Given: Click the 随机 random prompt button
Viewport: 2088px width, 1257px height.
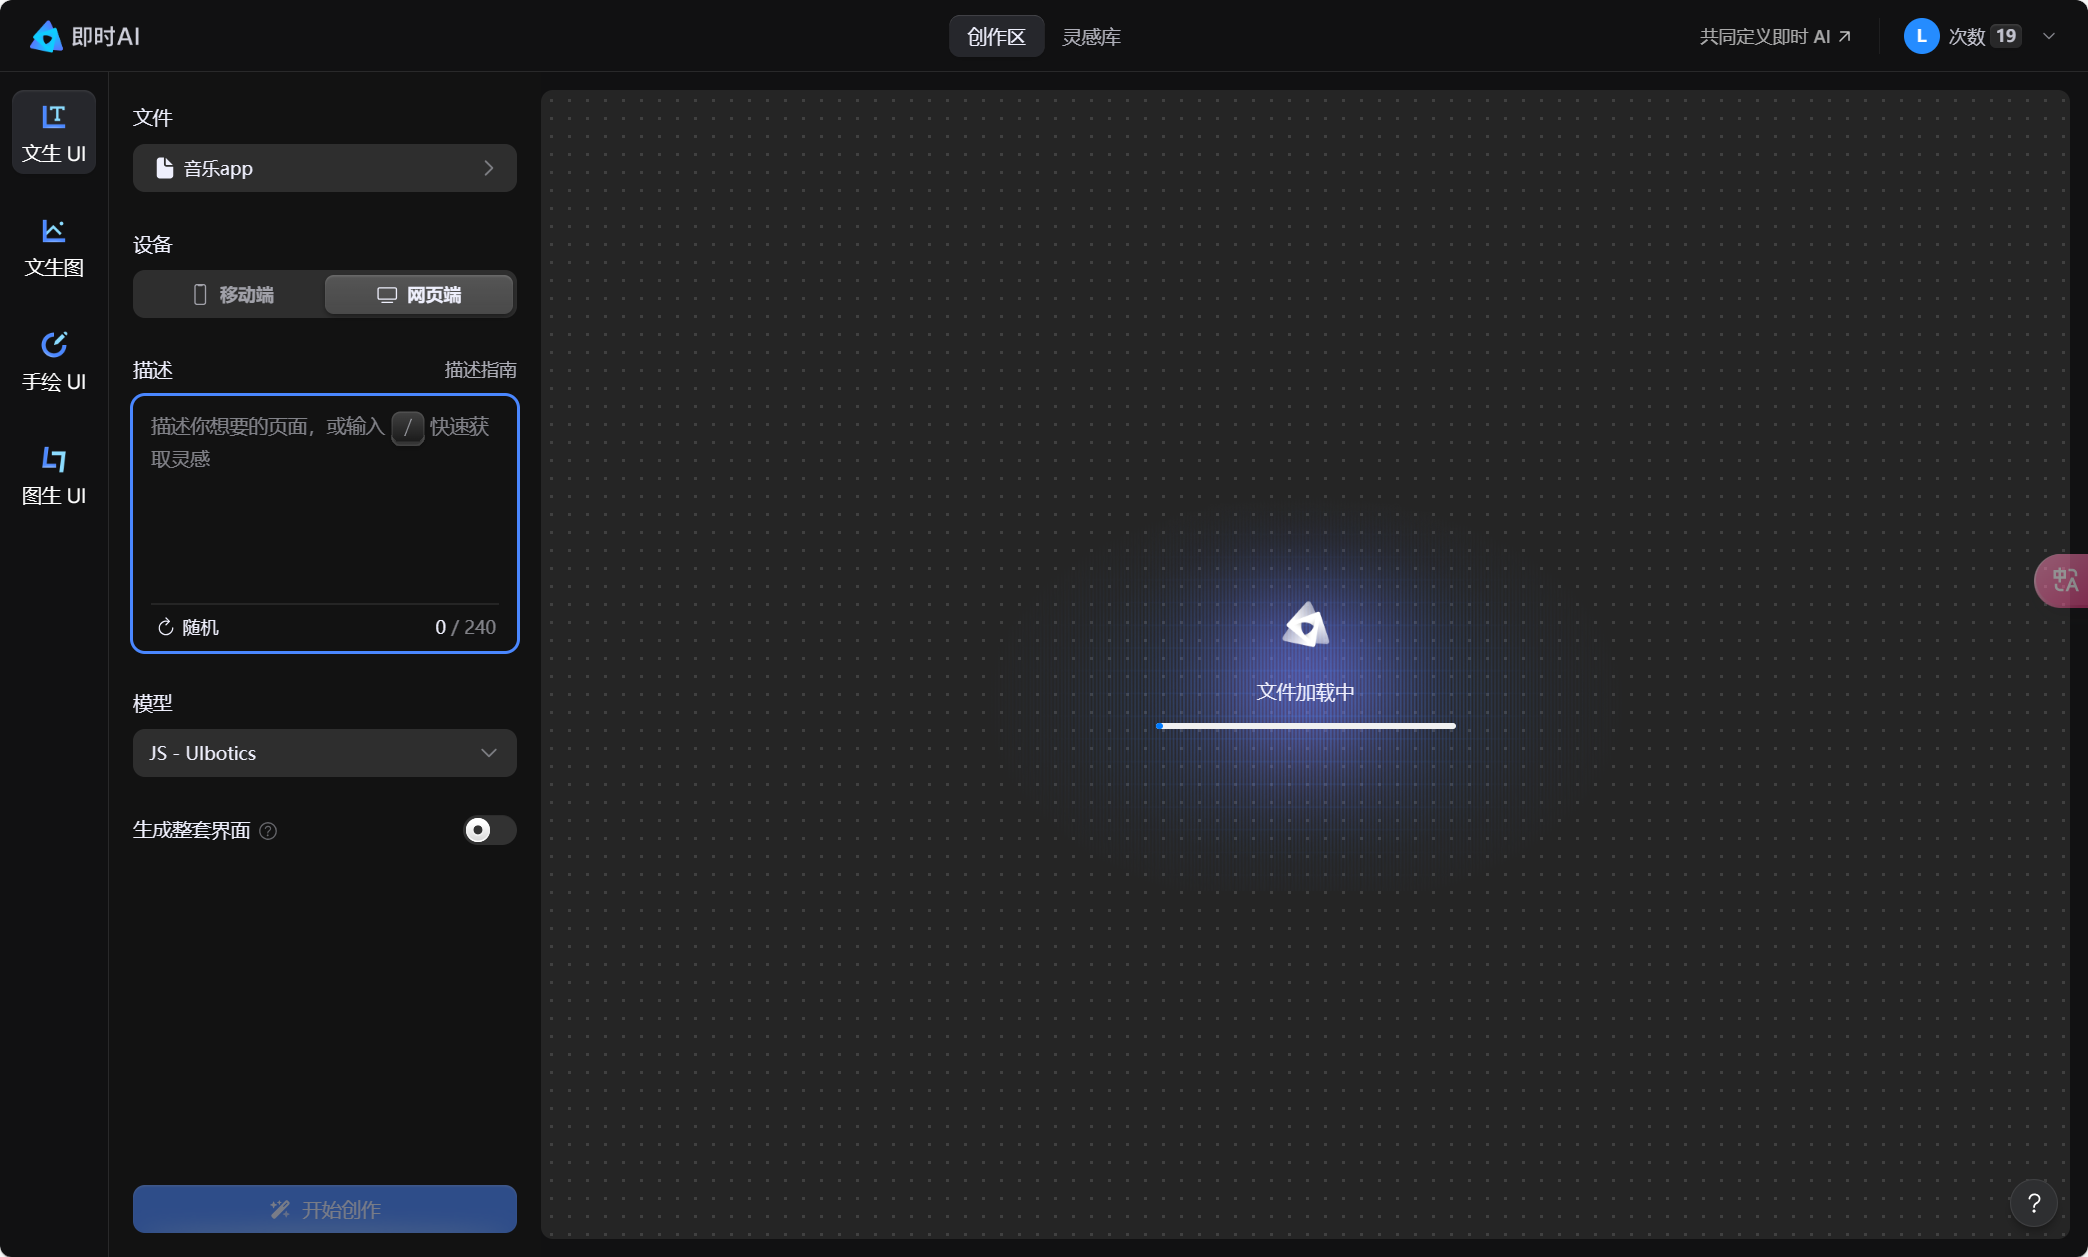Looking at the screenshot, I should click(x=188, y=627).
